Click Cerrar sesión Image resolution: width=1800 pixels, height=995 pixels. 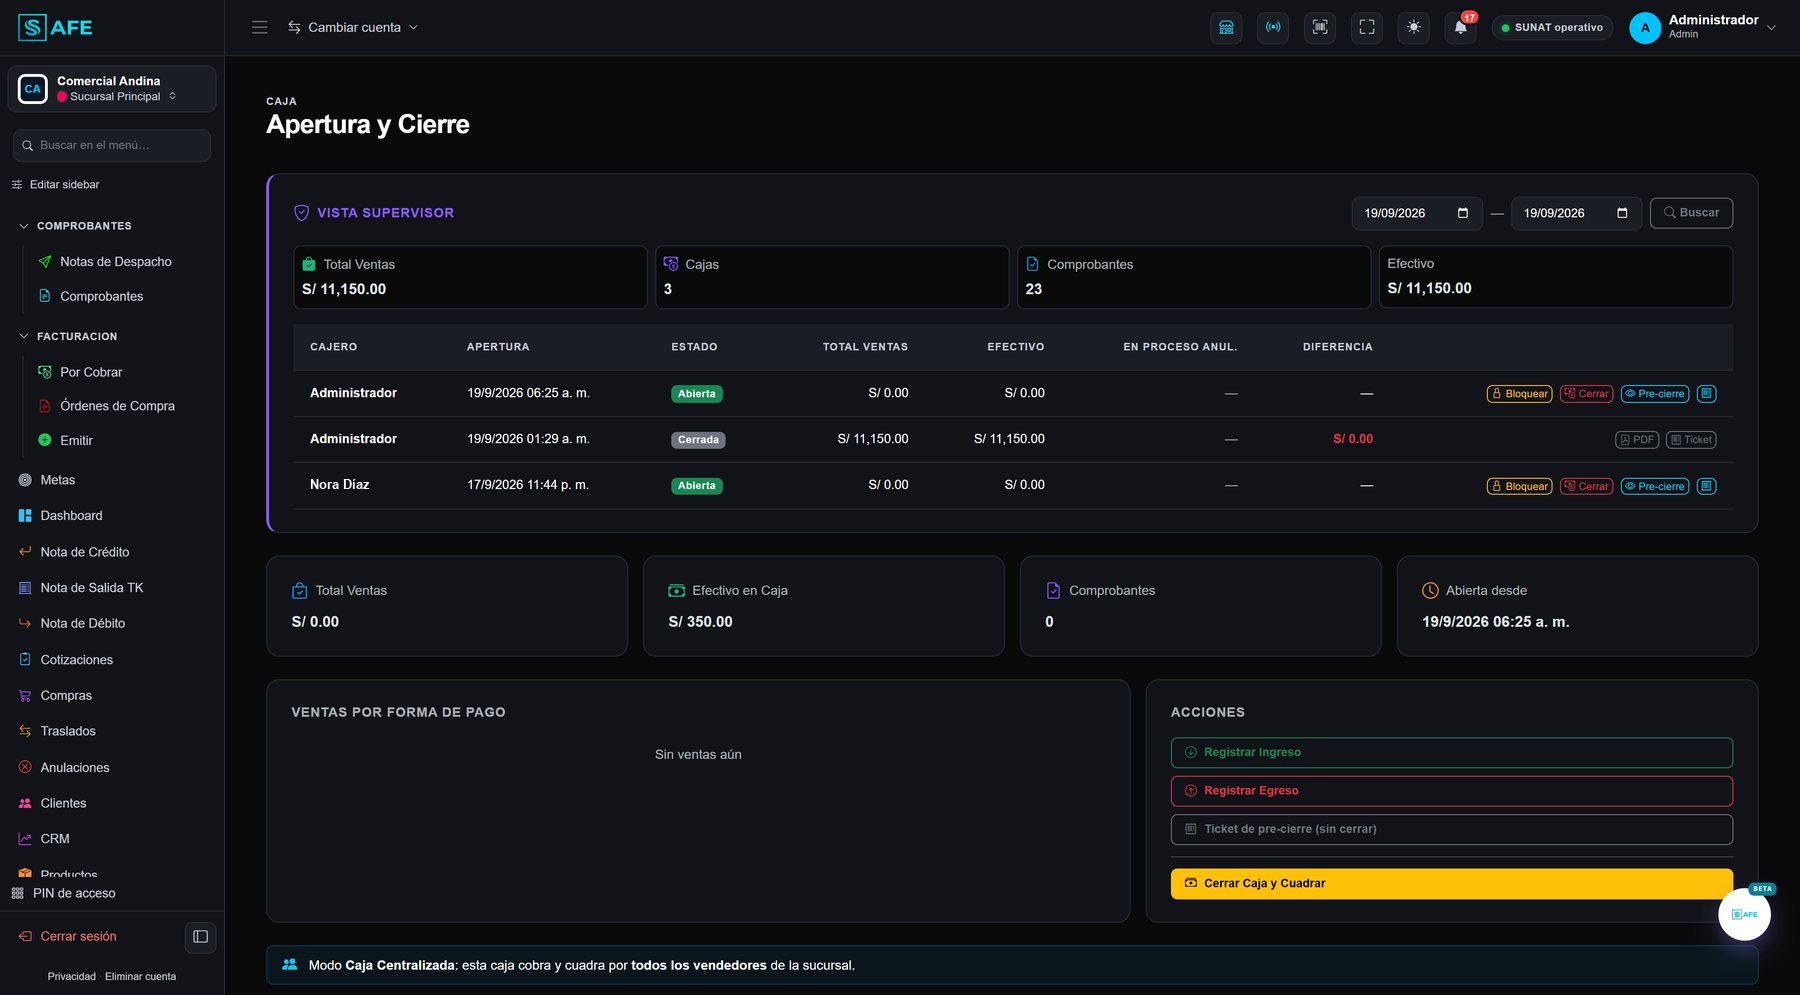click(68, 937)
